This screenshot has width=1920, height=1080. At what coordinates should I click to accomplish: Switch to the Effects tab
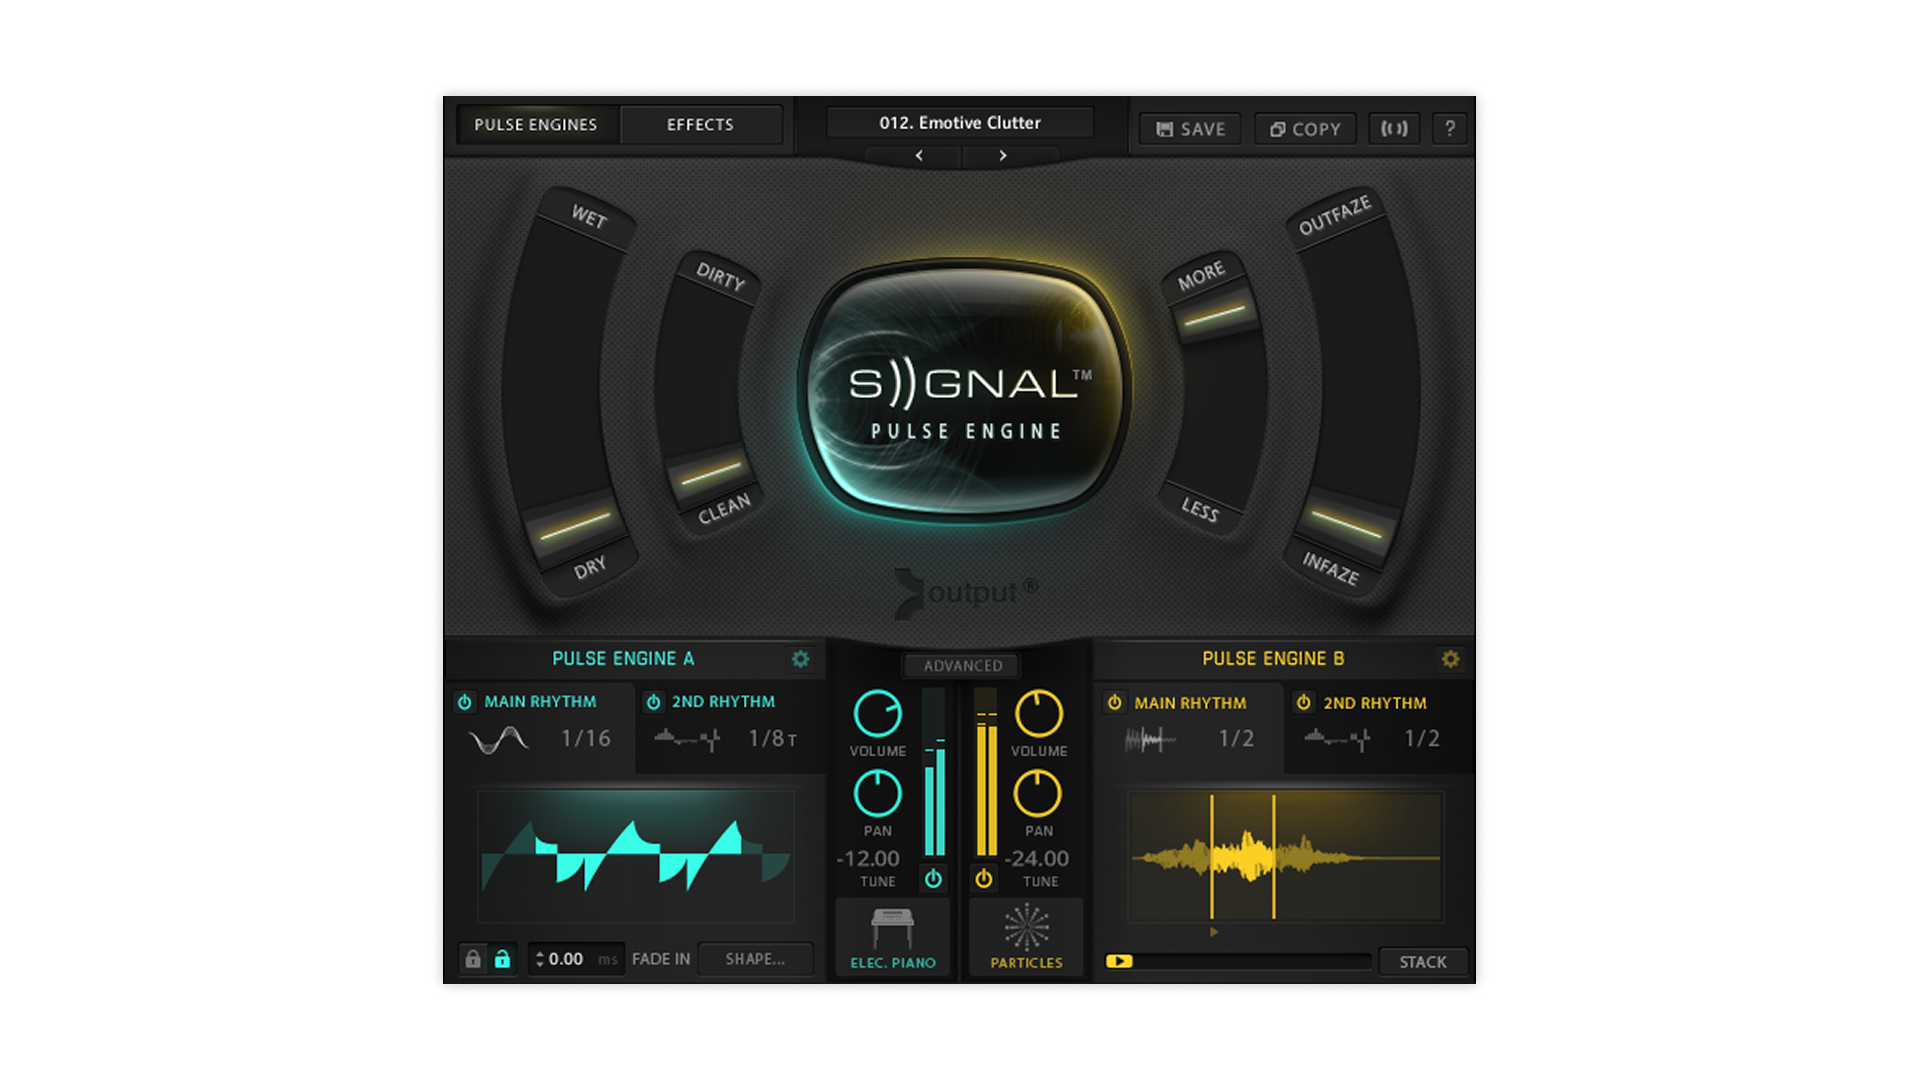point(700,125)
